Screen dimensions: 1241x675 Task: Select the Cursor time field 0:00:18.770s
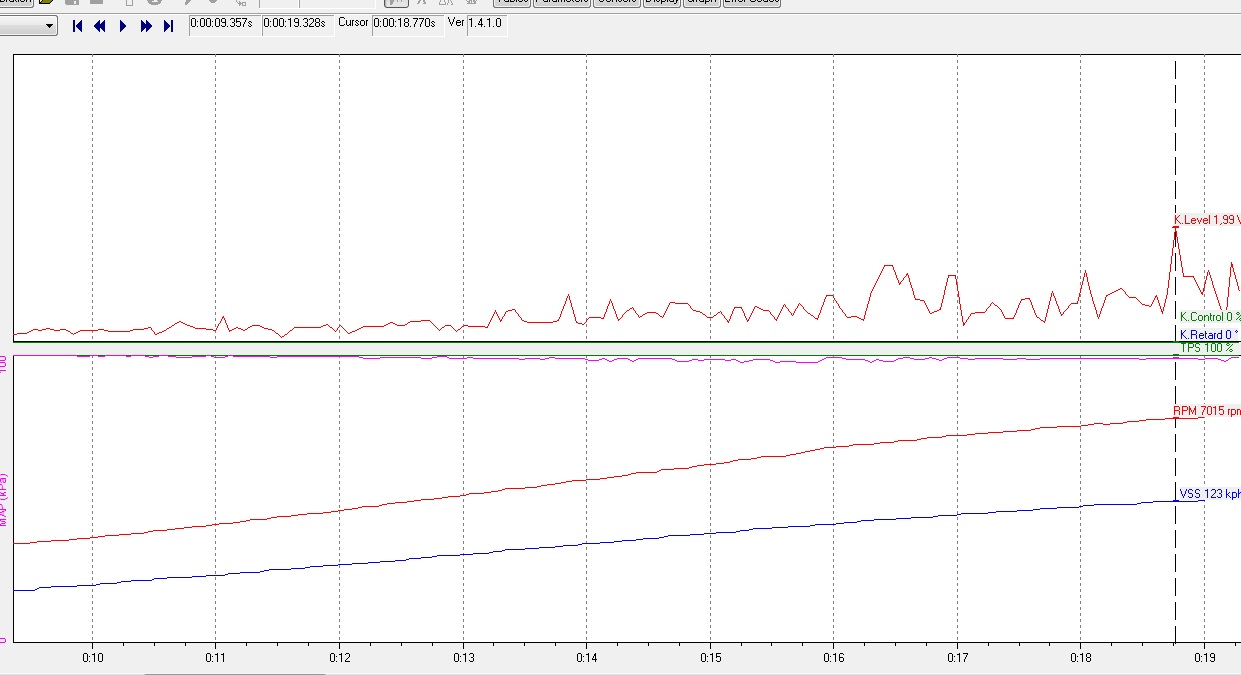pos(405,23)
